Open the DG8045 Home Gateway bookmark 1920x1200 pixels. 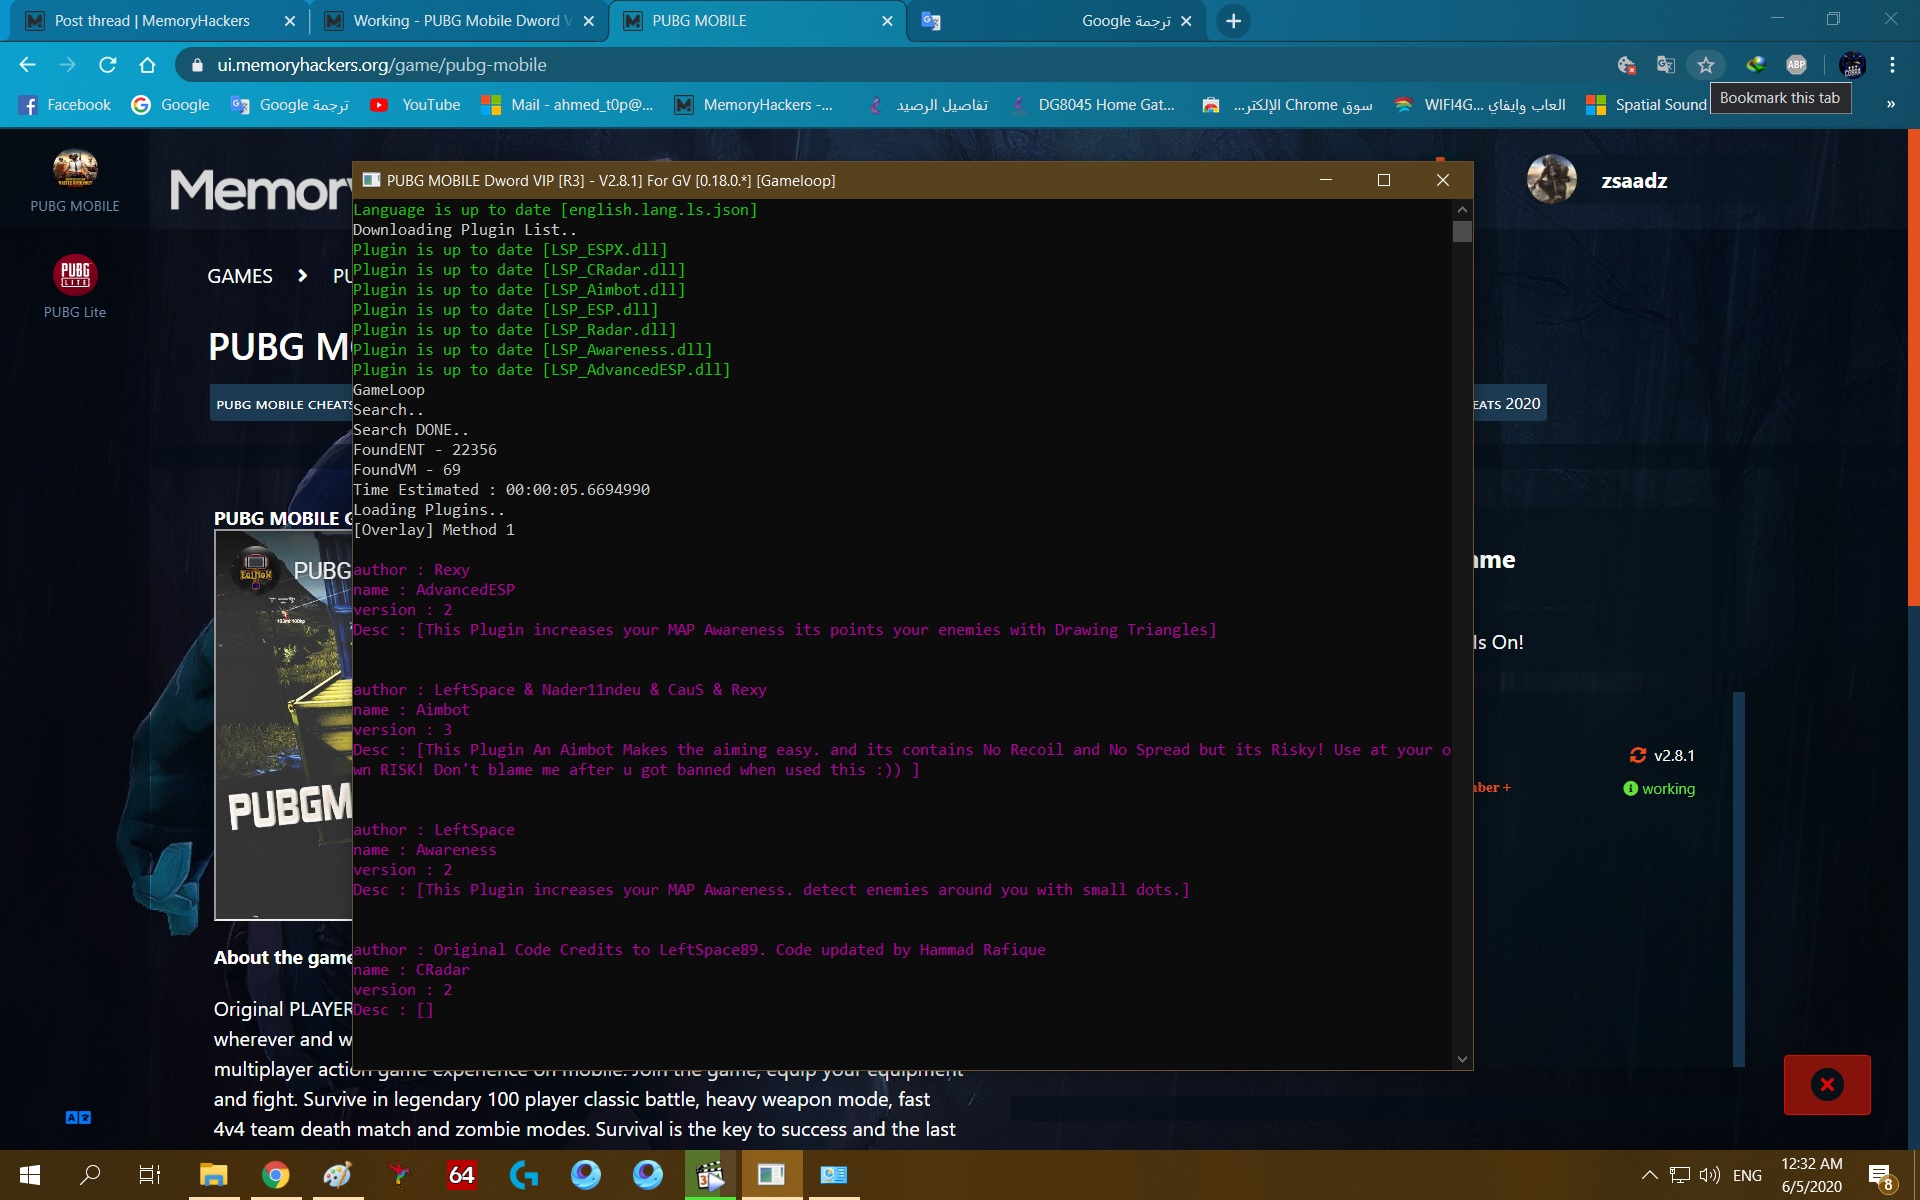pyautogui.click(x=1092, y=105)
